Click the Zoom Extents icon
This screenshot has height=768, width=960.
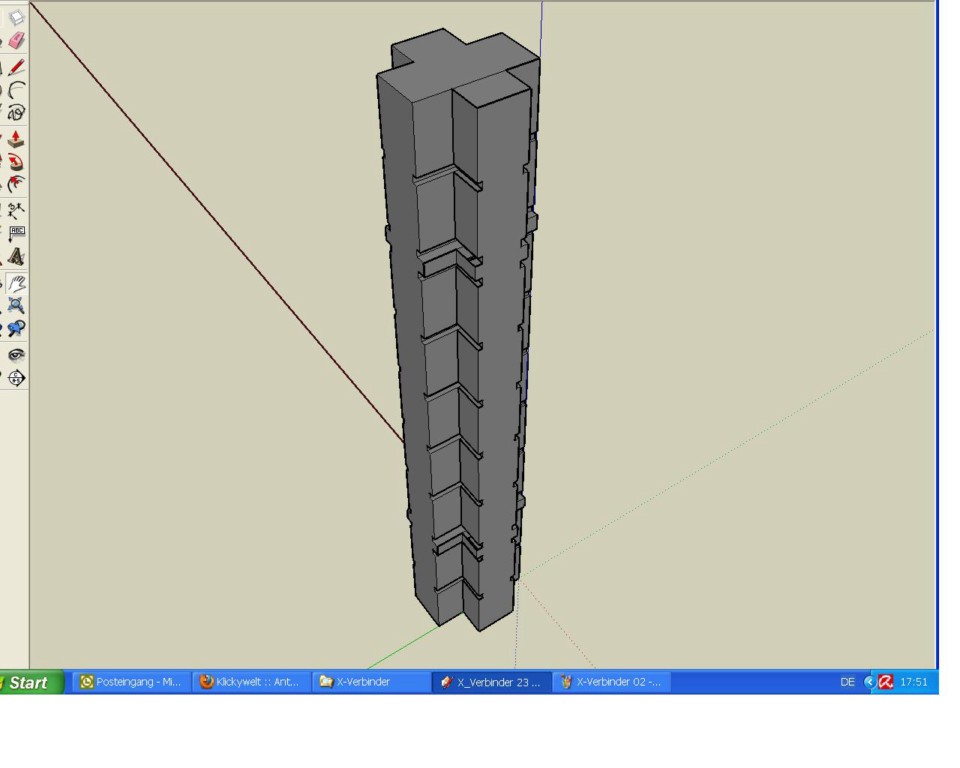(16, 306)
